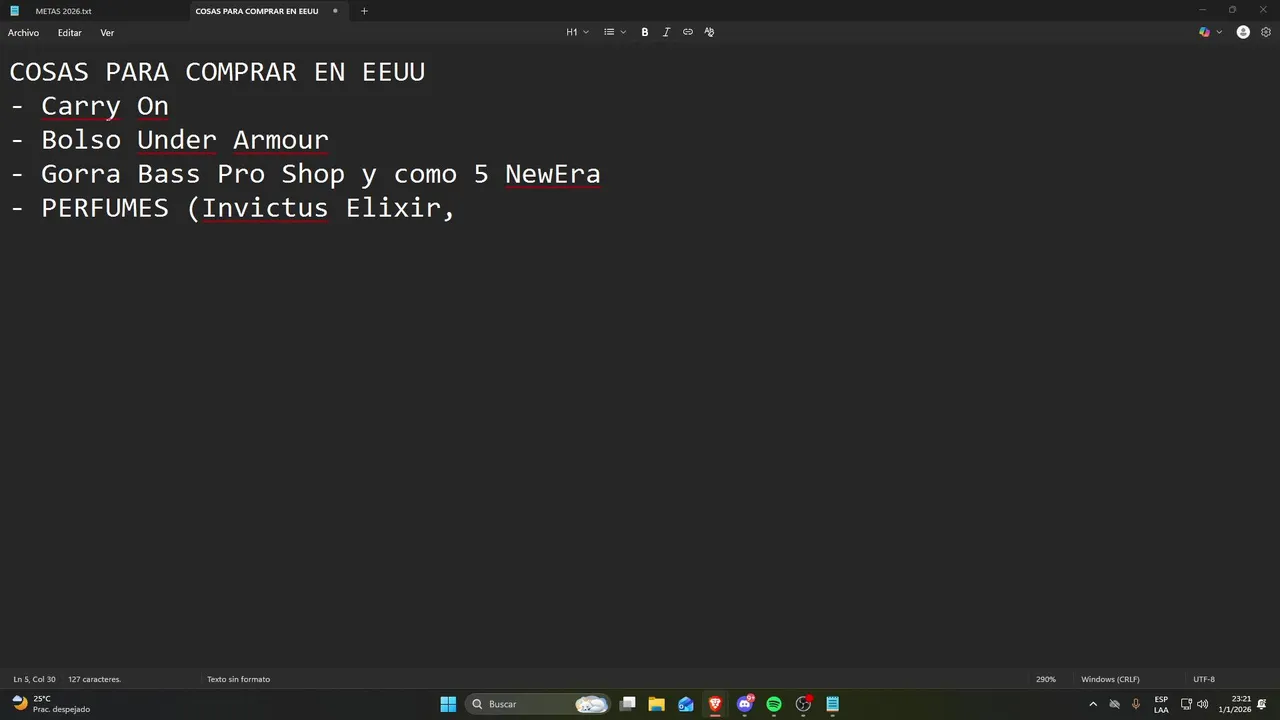The height and width of the screenshot is (720, 1280).
Task: Open the Editar menu
Action: coord(69,33)
